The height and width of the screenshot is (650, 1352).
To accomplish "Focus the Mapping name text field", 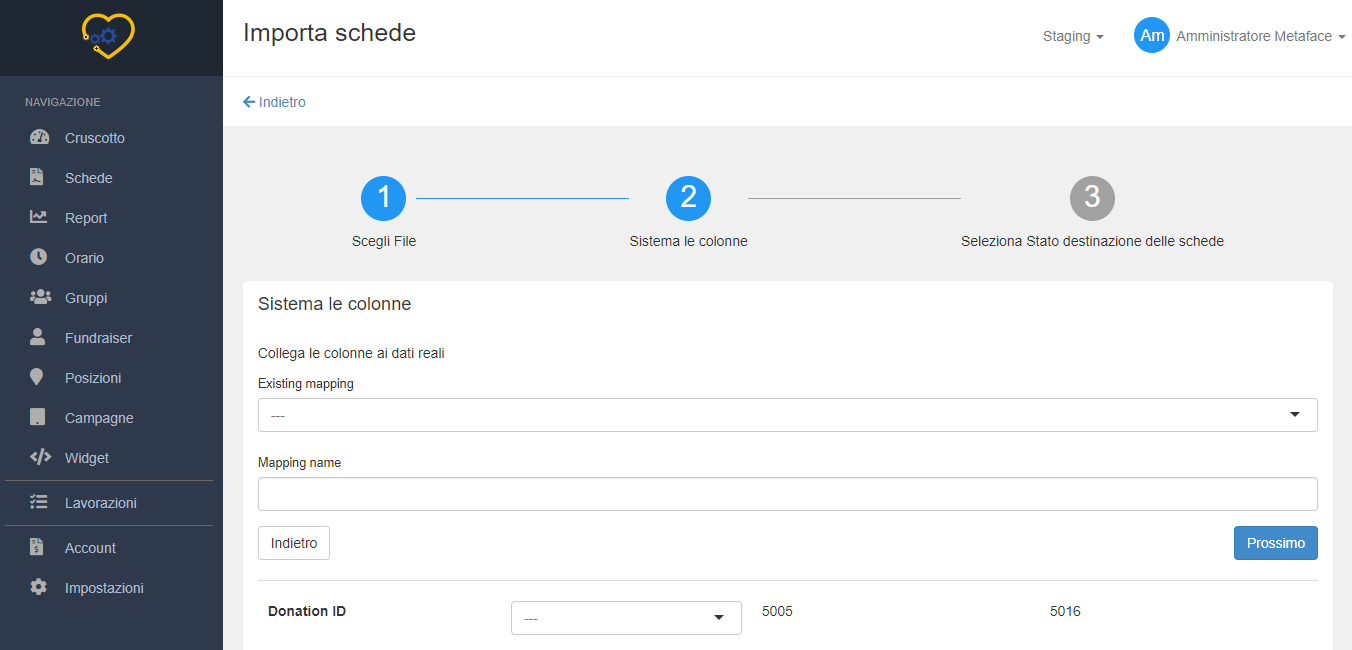I will (x=787, y=494).
